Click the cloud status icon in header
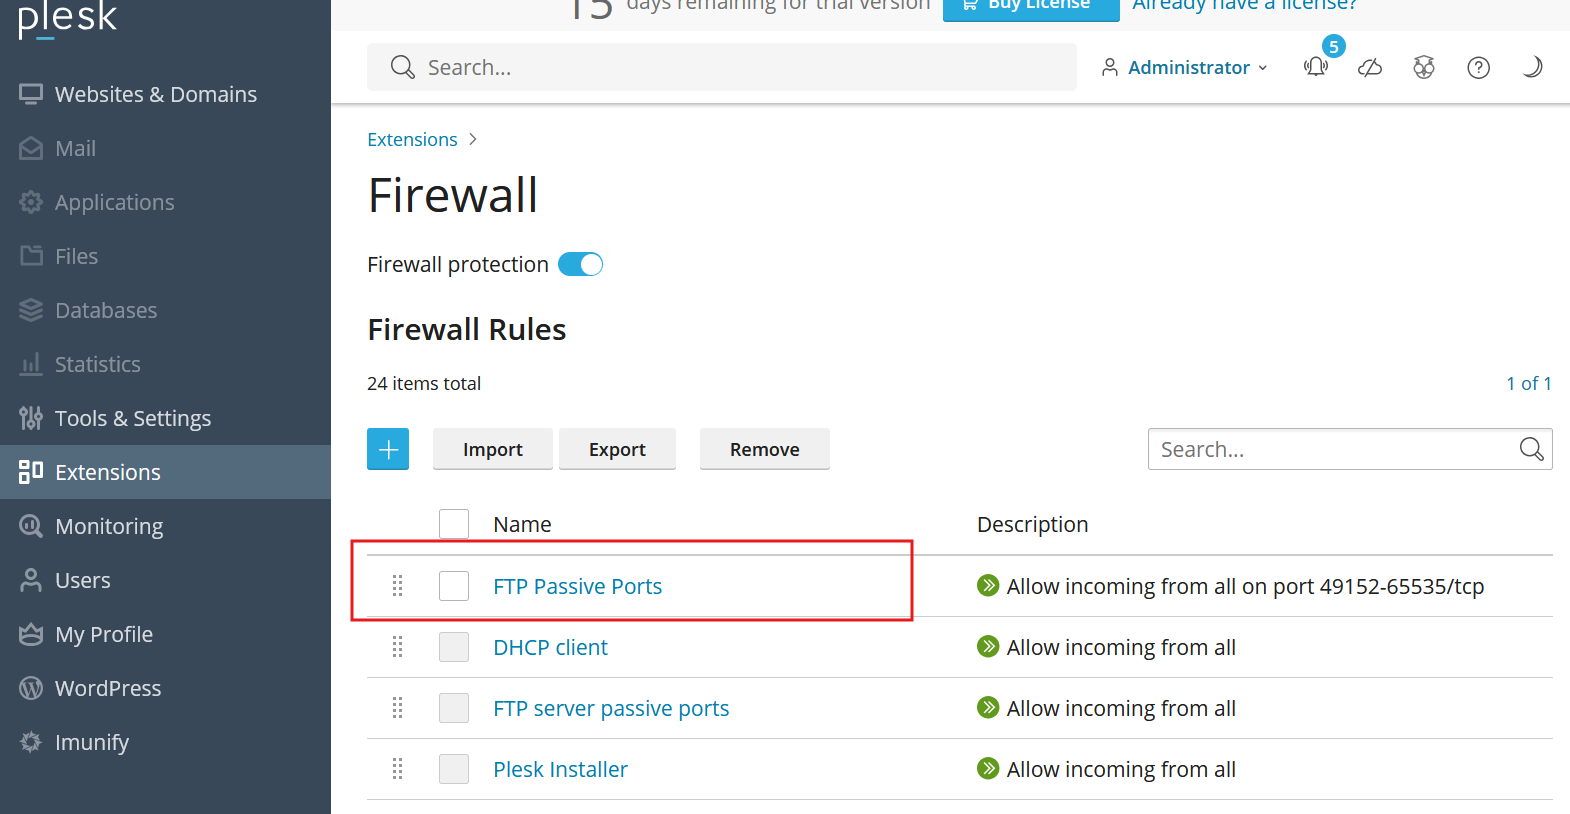Image resolution: width=1570 pixels, height=814 pixels. 1370,67
